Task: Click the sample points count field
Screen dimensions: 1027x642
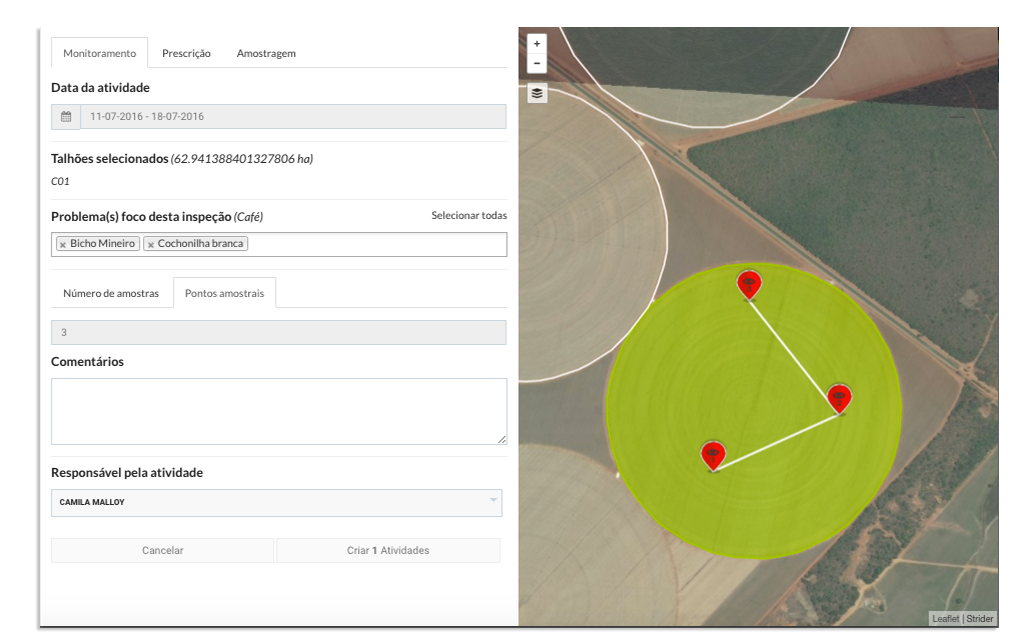Action: point(278,332)
